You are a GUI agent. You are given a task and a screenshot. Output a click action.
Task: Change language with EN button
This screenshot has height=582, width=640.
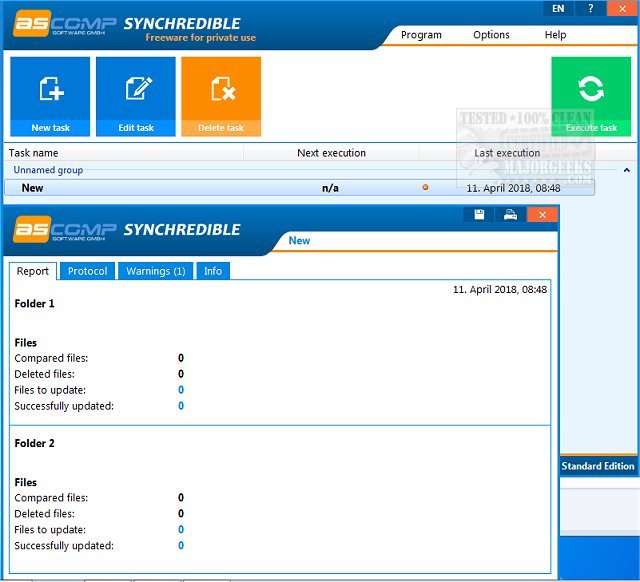point(558,8)
